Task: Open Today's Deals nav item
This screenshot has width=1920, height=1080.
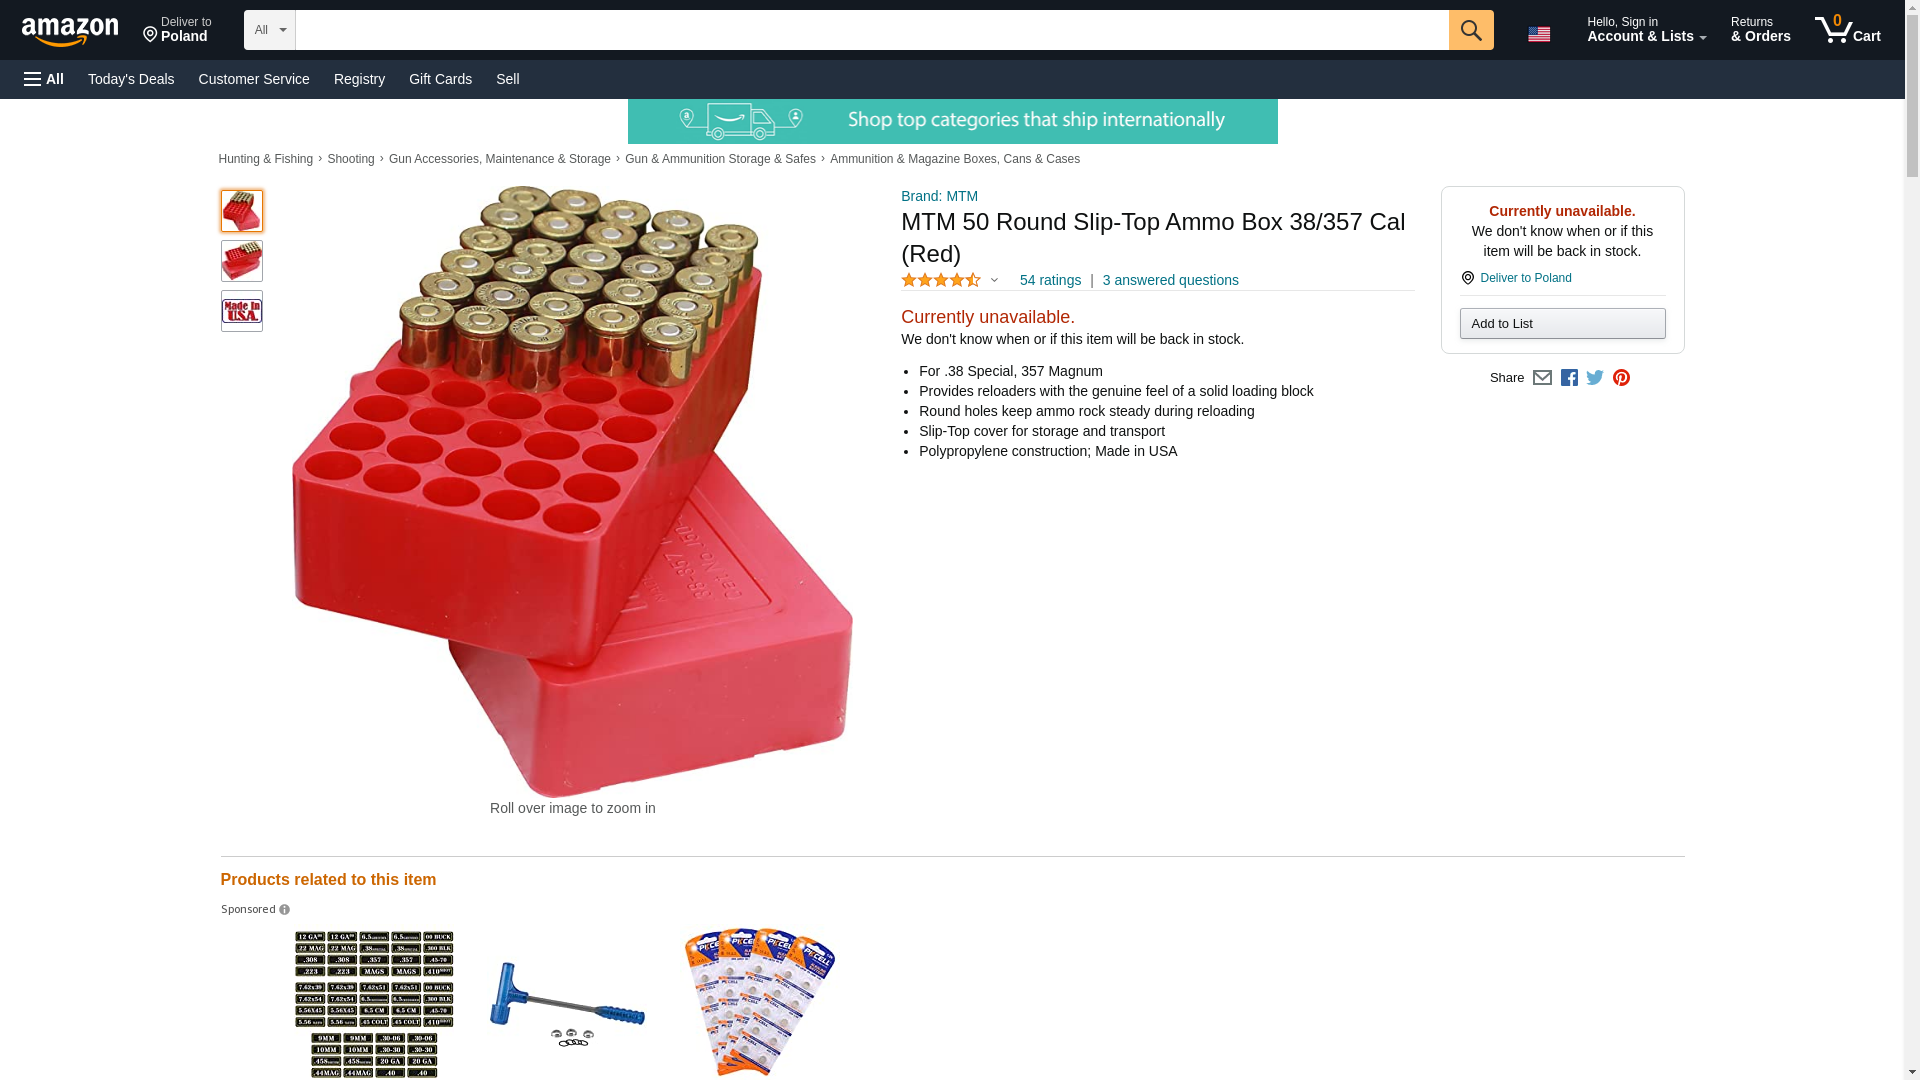Action: click(x=131, y=79)
